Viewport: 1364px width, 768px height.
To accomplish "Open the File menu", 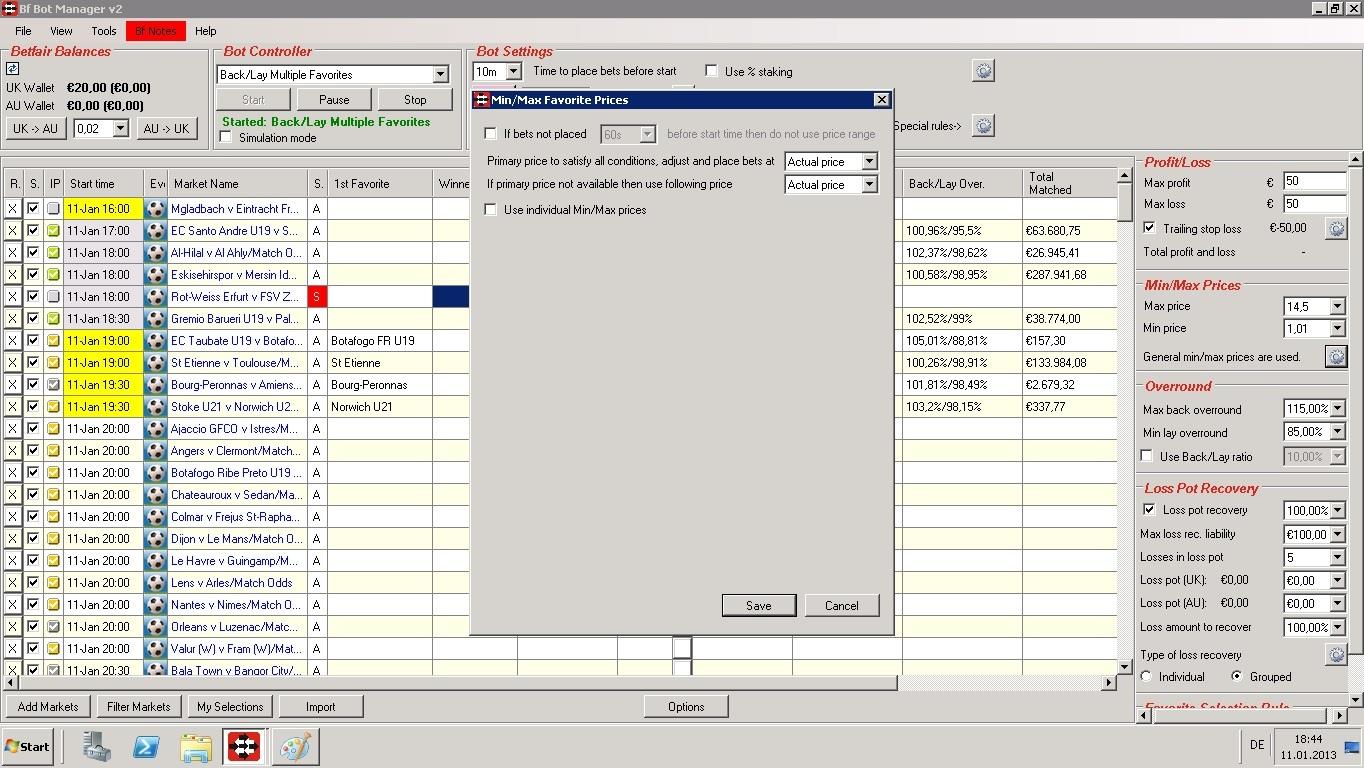I will tap(23, 31).
